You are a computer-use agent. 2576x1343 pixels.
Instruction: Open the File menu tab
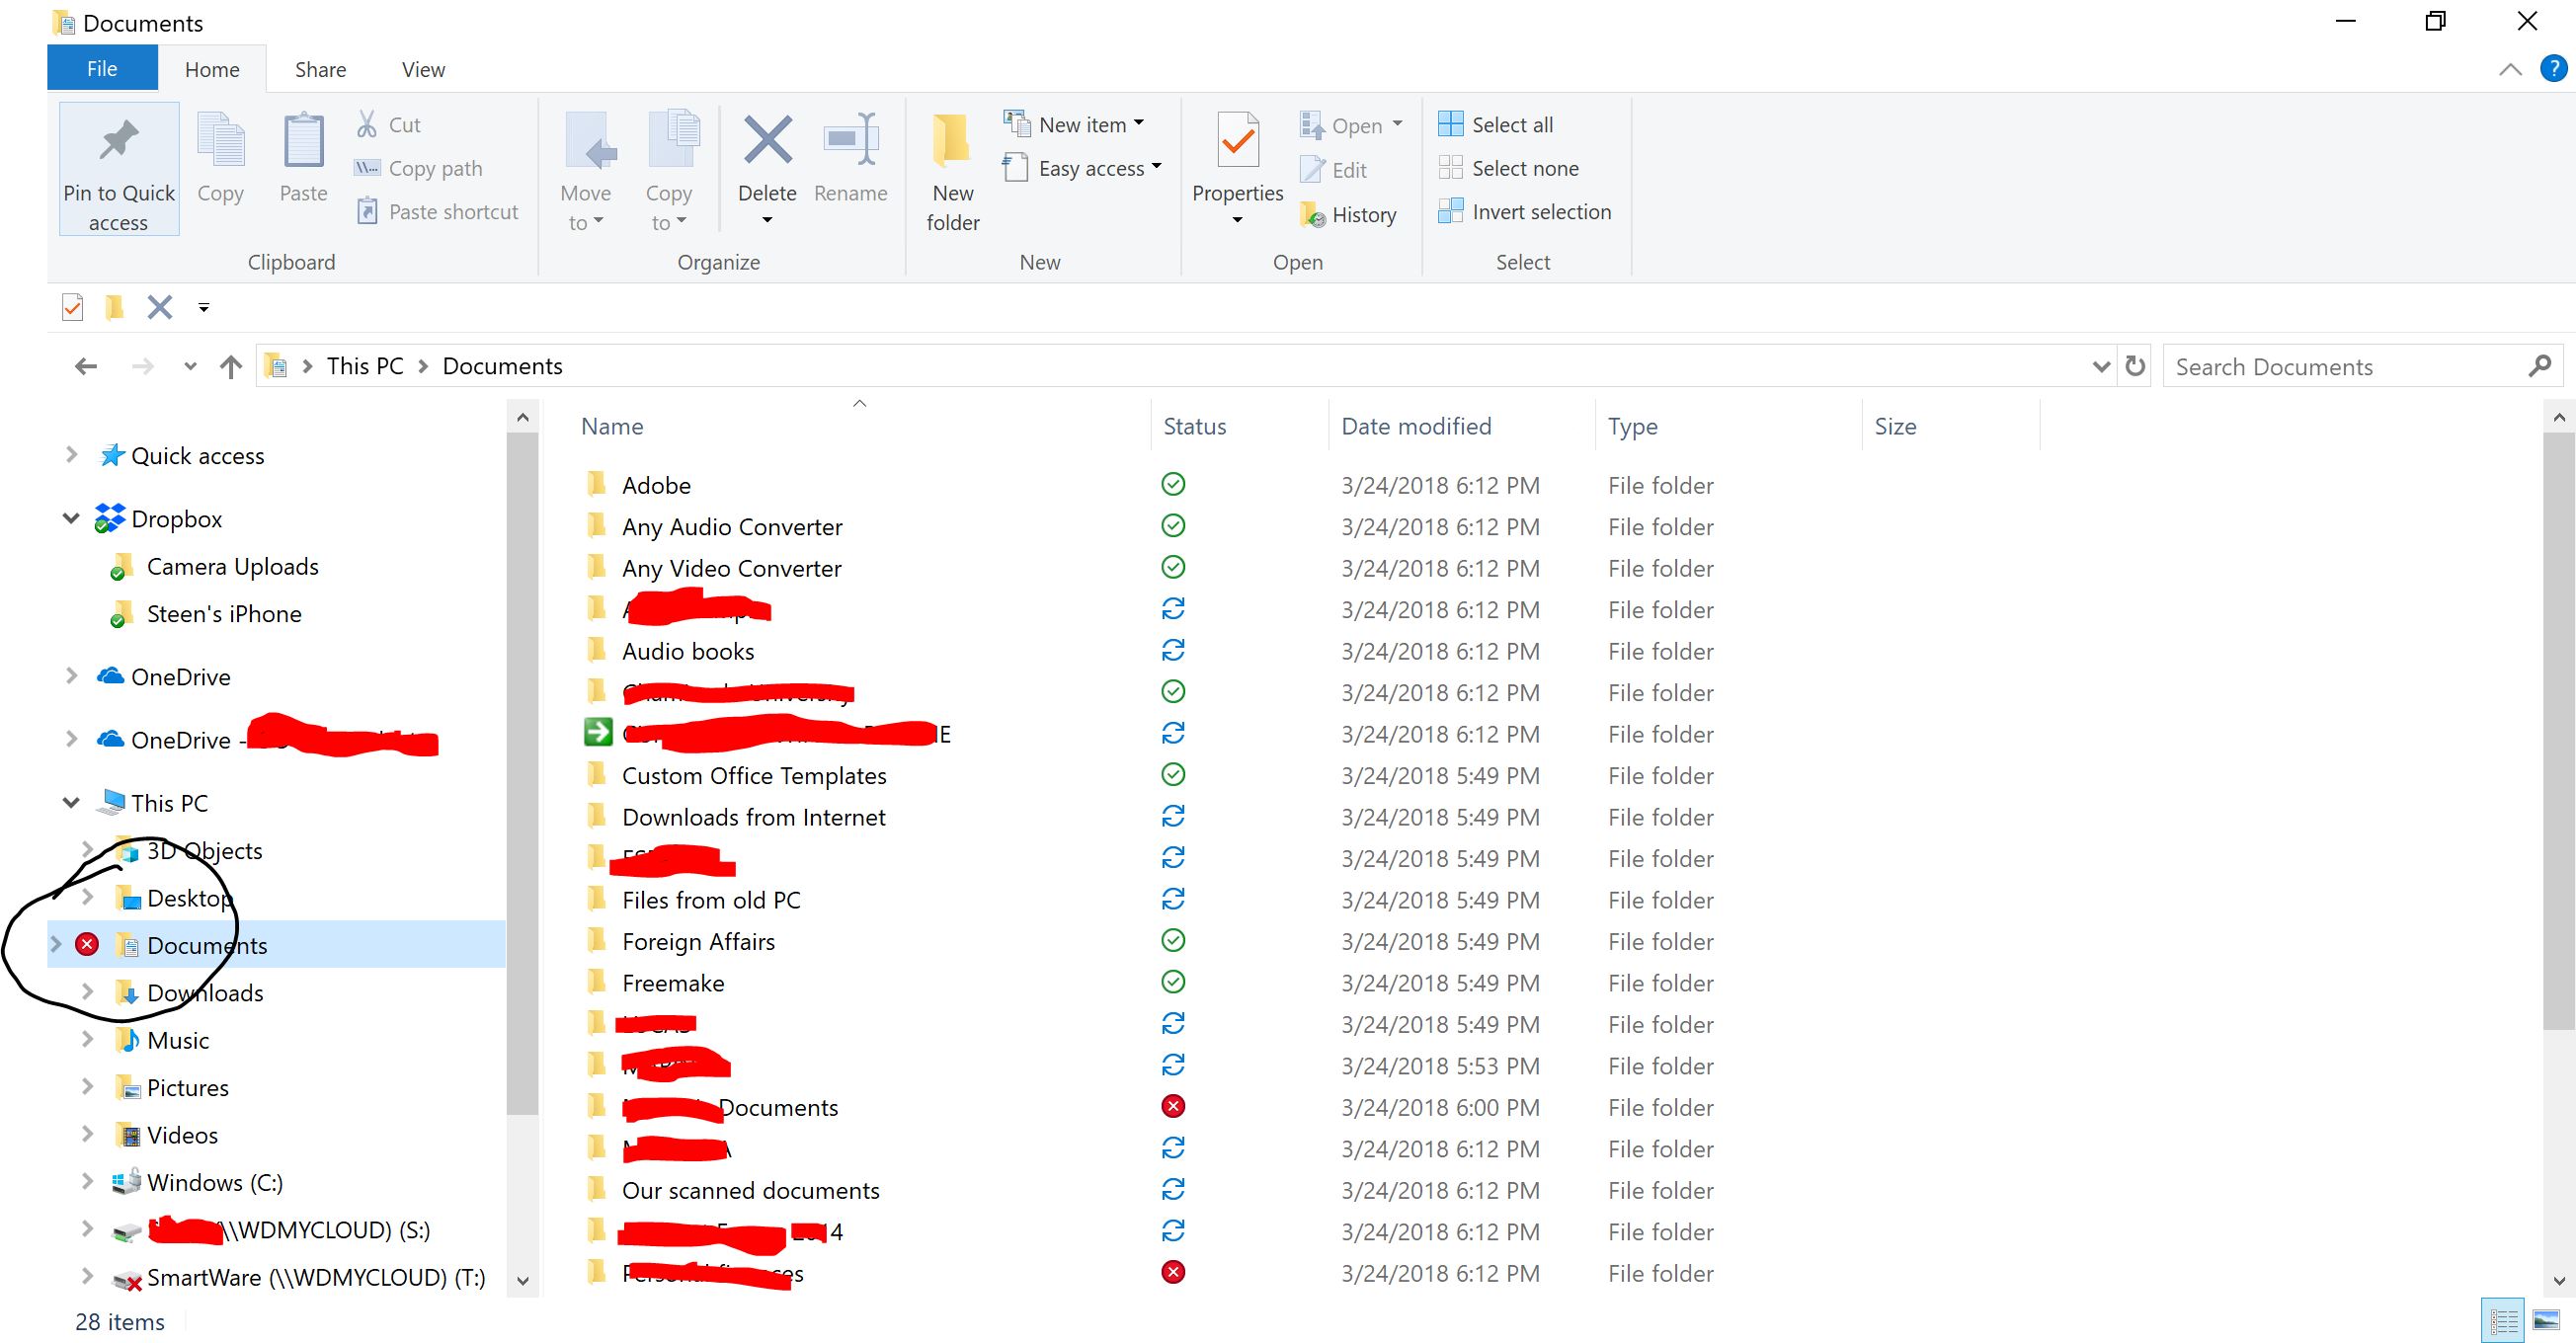coord(102,68)
